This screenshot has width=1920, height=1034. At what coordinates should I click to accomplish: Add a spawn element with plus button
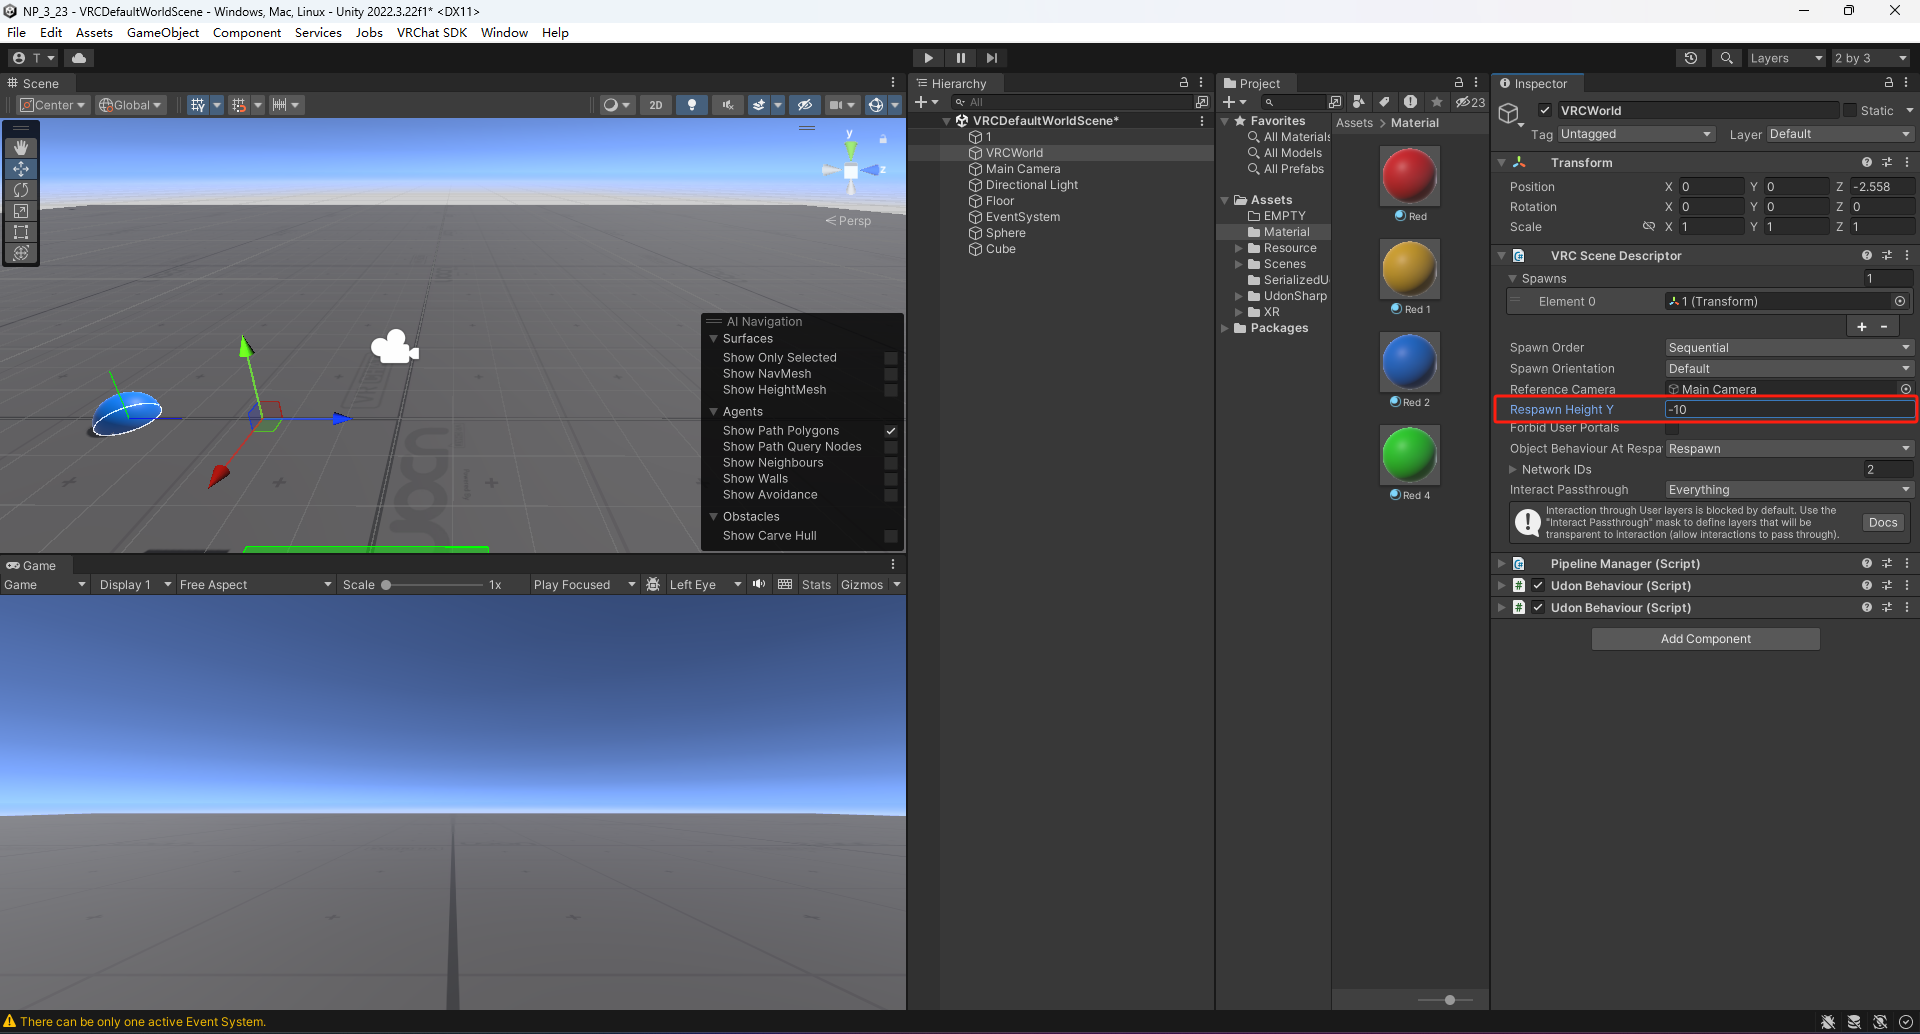[1862, 327]
